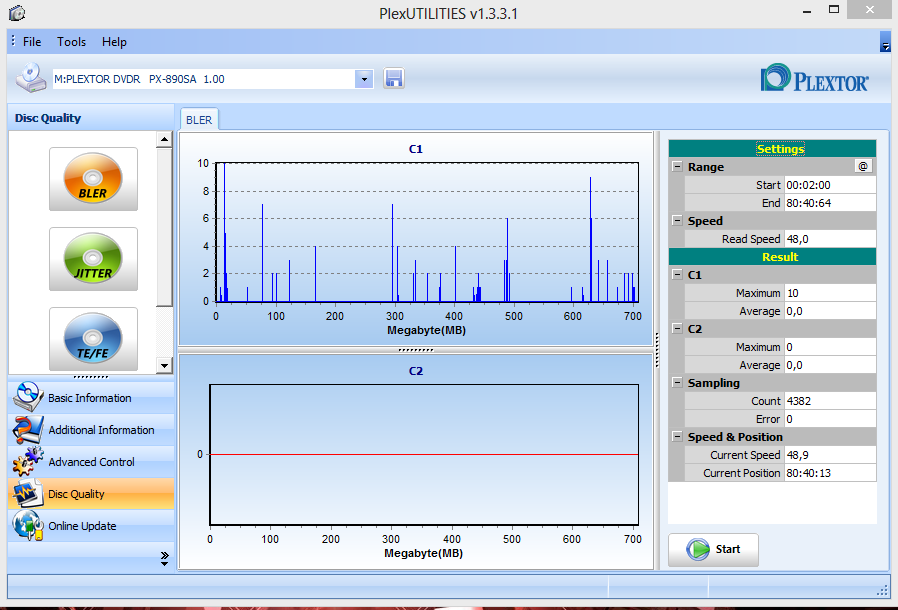Screen dimensions: 898x610
Task: Minimize the PlexUTILITIES window
Action: coord(806,11)
